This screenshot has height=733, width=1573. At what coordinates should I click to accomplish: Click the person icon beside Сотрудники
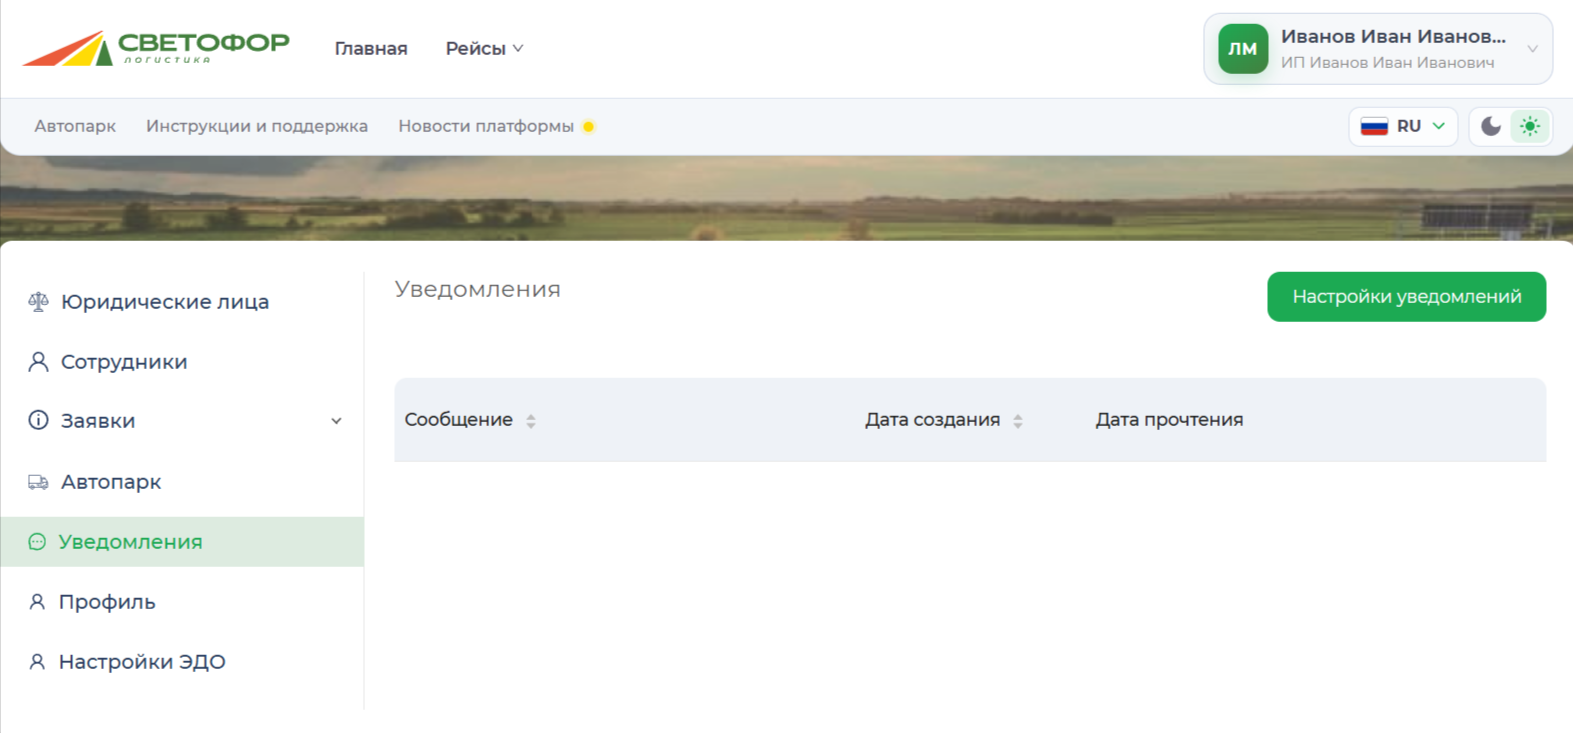click(38, 362)
